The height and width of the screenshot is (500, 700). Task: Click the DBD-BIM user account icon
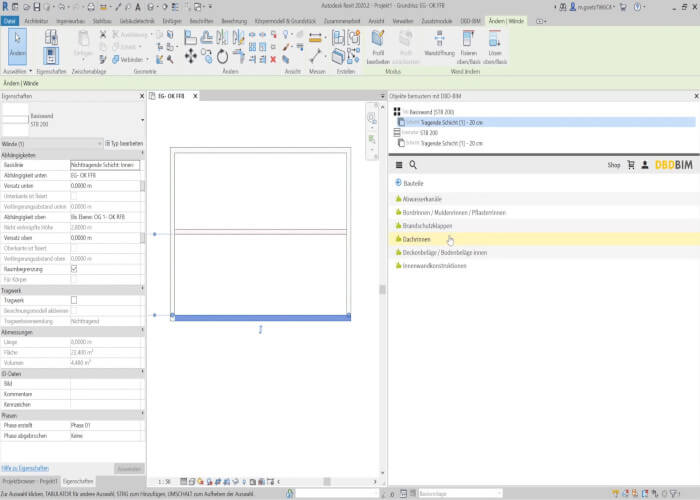click(x=645, y=165)
